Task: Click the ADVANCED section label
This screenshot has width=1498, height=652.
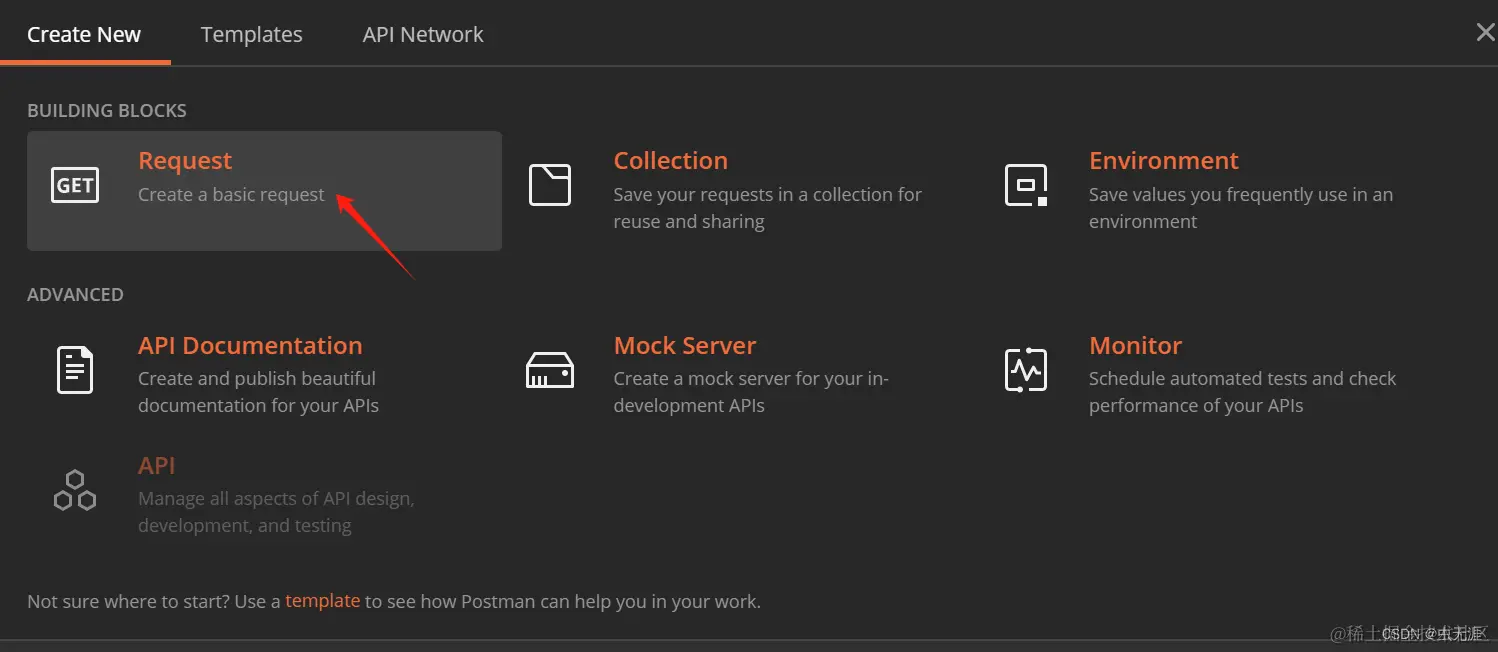Action: tap(75, 295)
